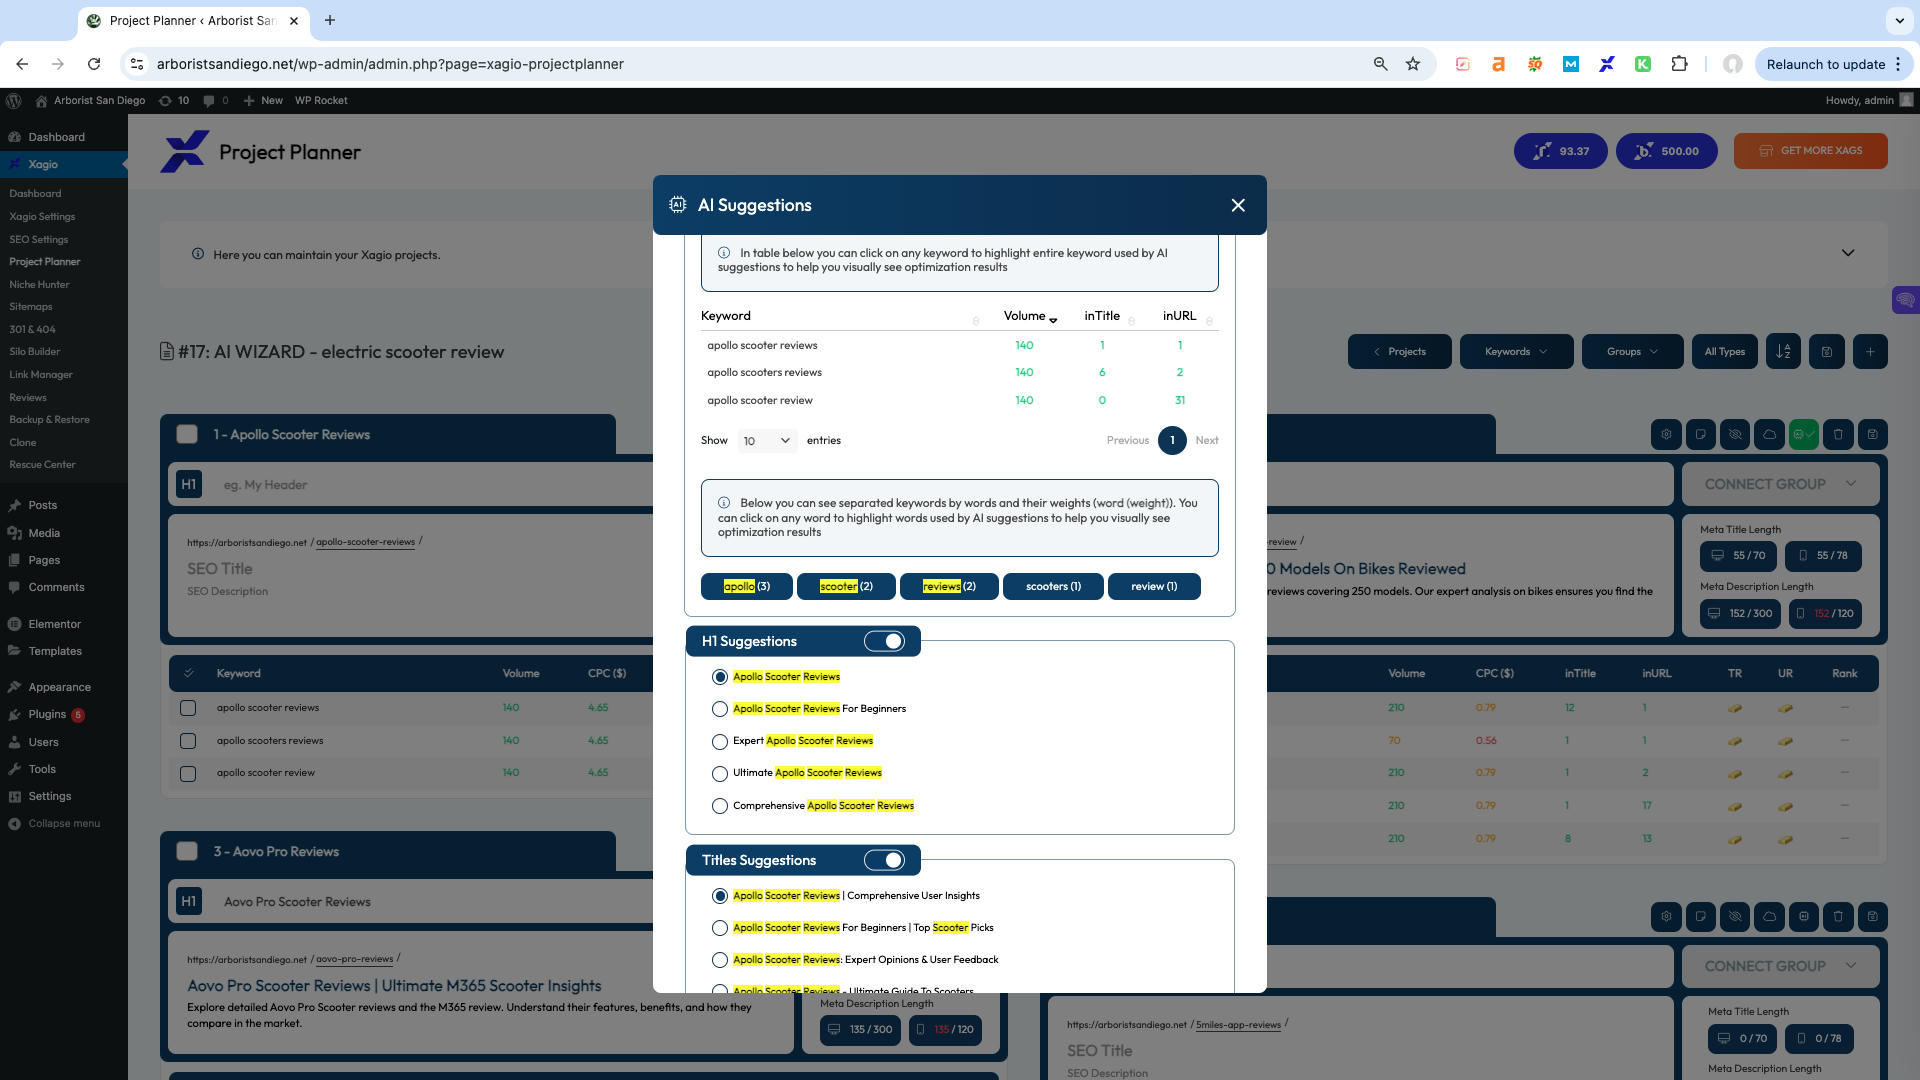
Task: Expand upper CONNECT GROUP dropdown
Action: (x=1780, y=484)
